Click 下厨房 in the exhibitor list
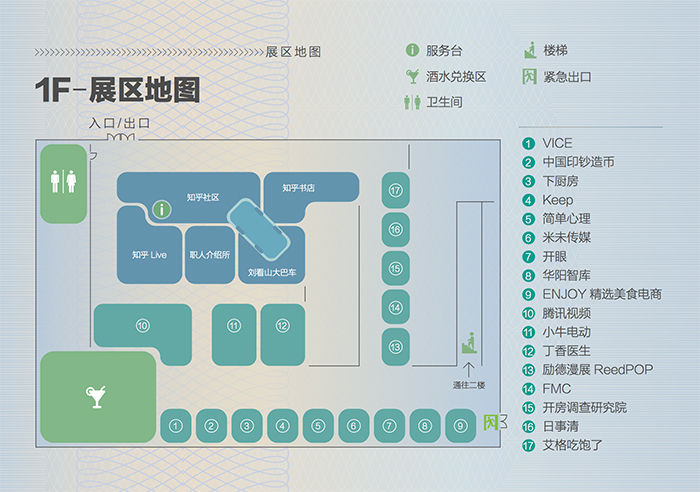The width and height of the screenshot is (700, 492). tap(560, 181)
